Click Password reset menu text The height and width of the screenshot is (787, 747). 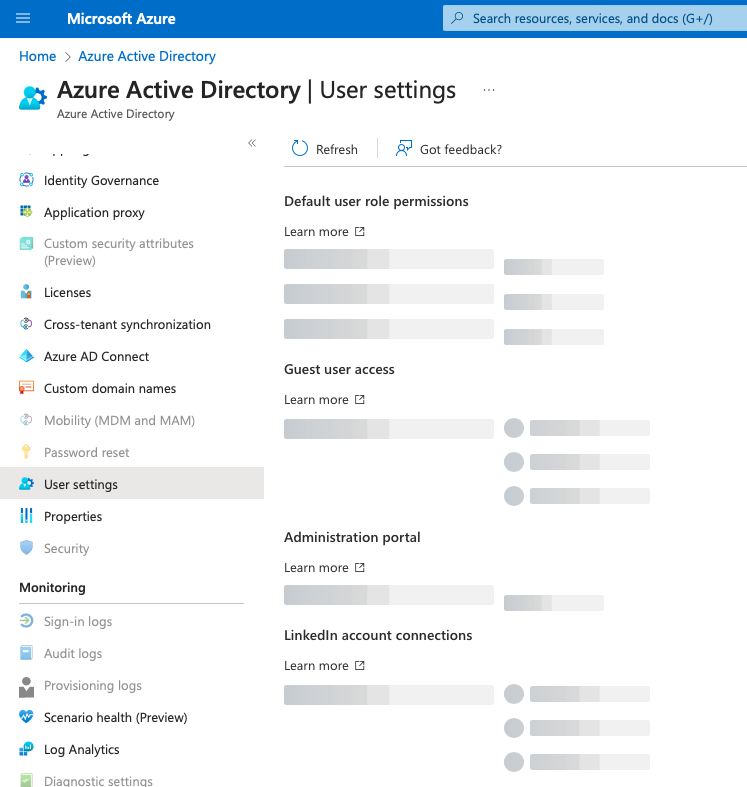pos(86,452)
